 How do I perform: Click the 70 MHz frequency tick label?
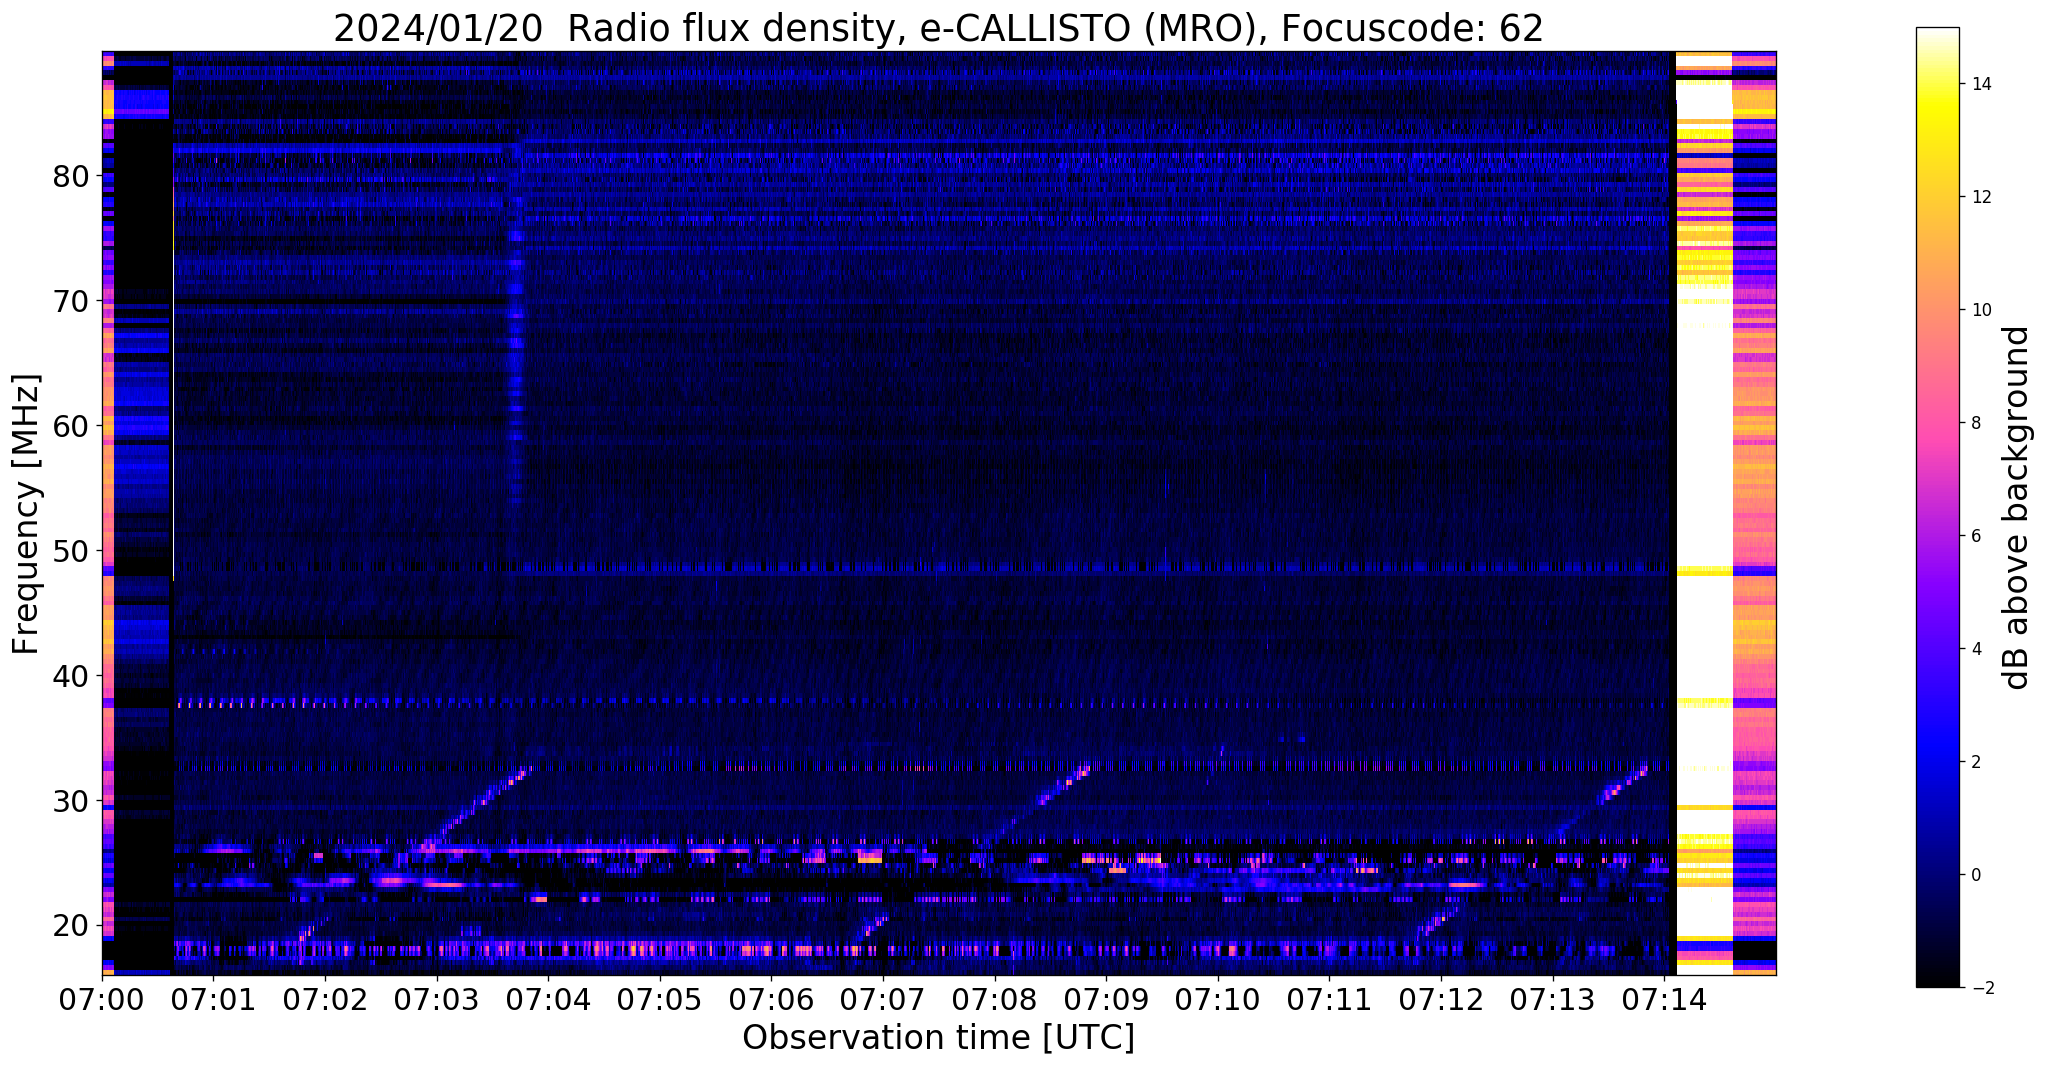coord(71,301)
